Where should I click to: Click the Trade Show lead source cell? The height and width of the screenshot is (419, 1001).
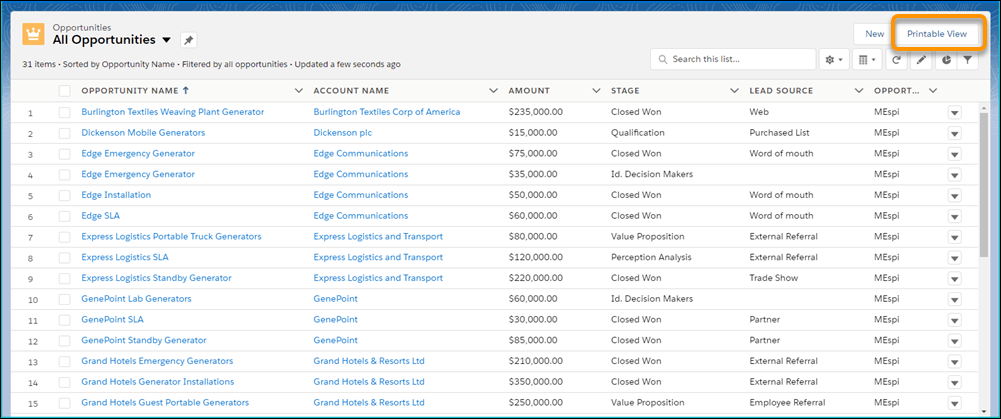pyautogui.click(x=774, y=278)
